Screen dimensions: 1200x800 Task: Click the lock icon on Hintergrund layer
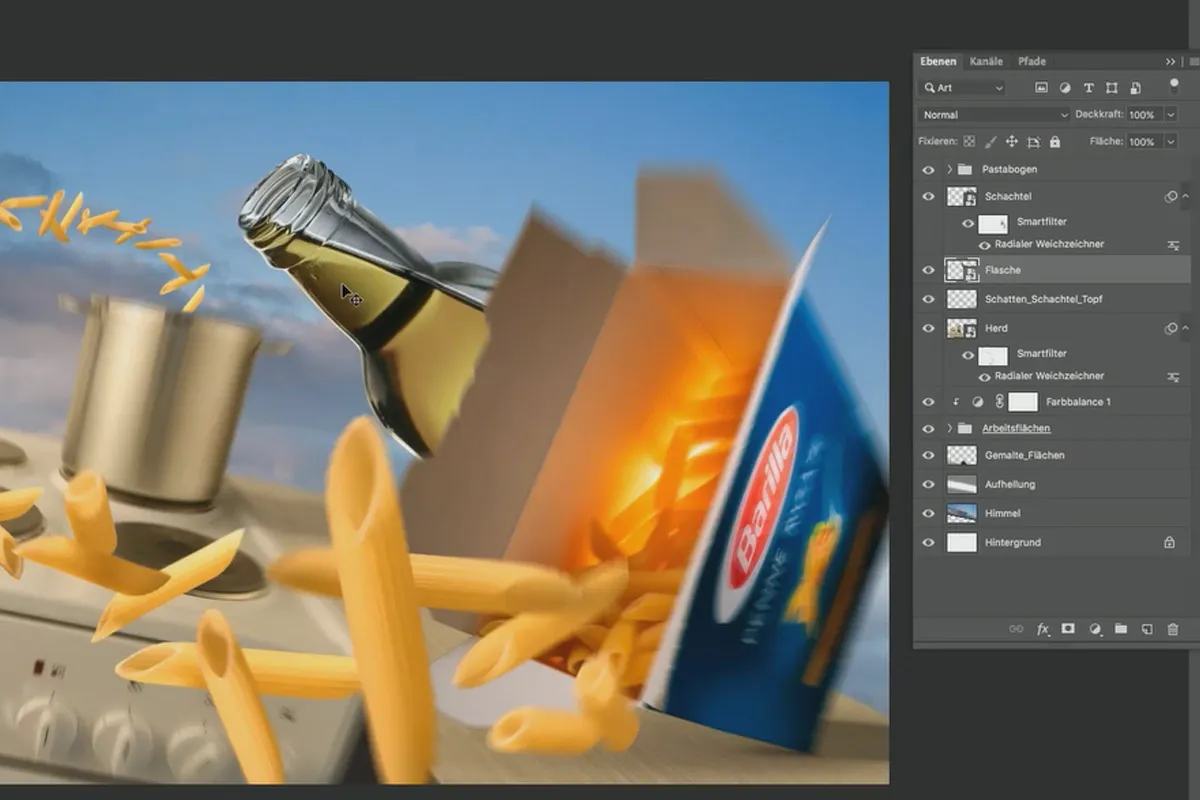coord(1169,542)
